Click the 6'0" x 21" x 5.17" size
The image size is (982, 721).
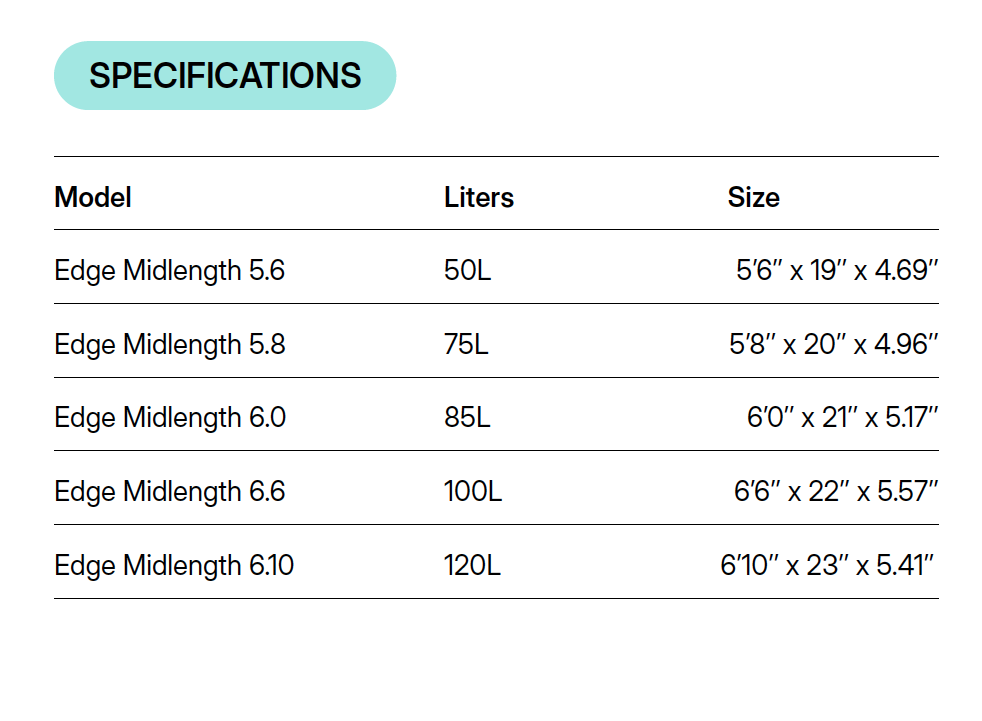(x=842, y=417)
